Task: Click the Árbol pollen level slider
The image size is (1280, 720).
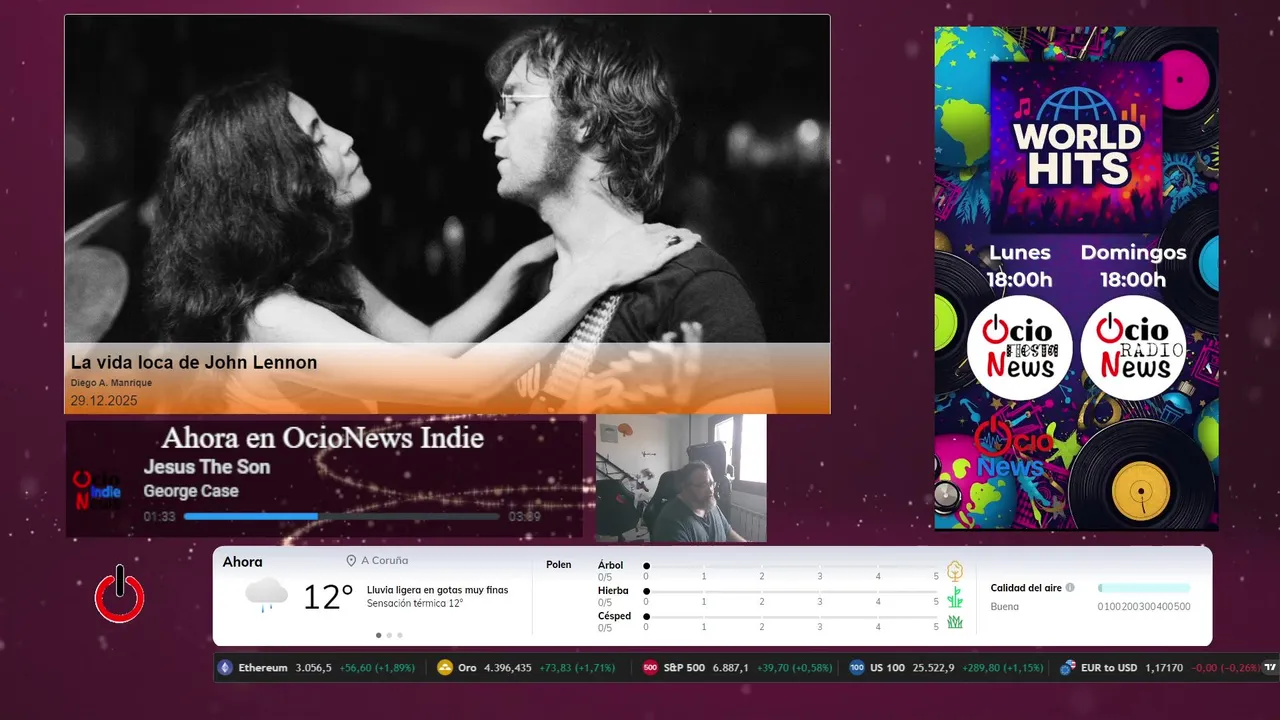Action: coord(791,566)
